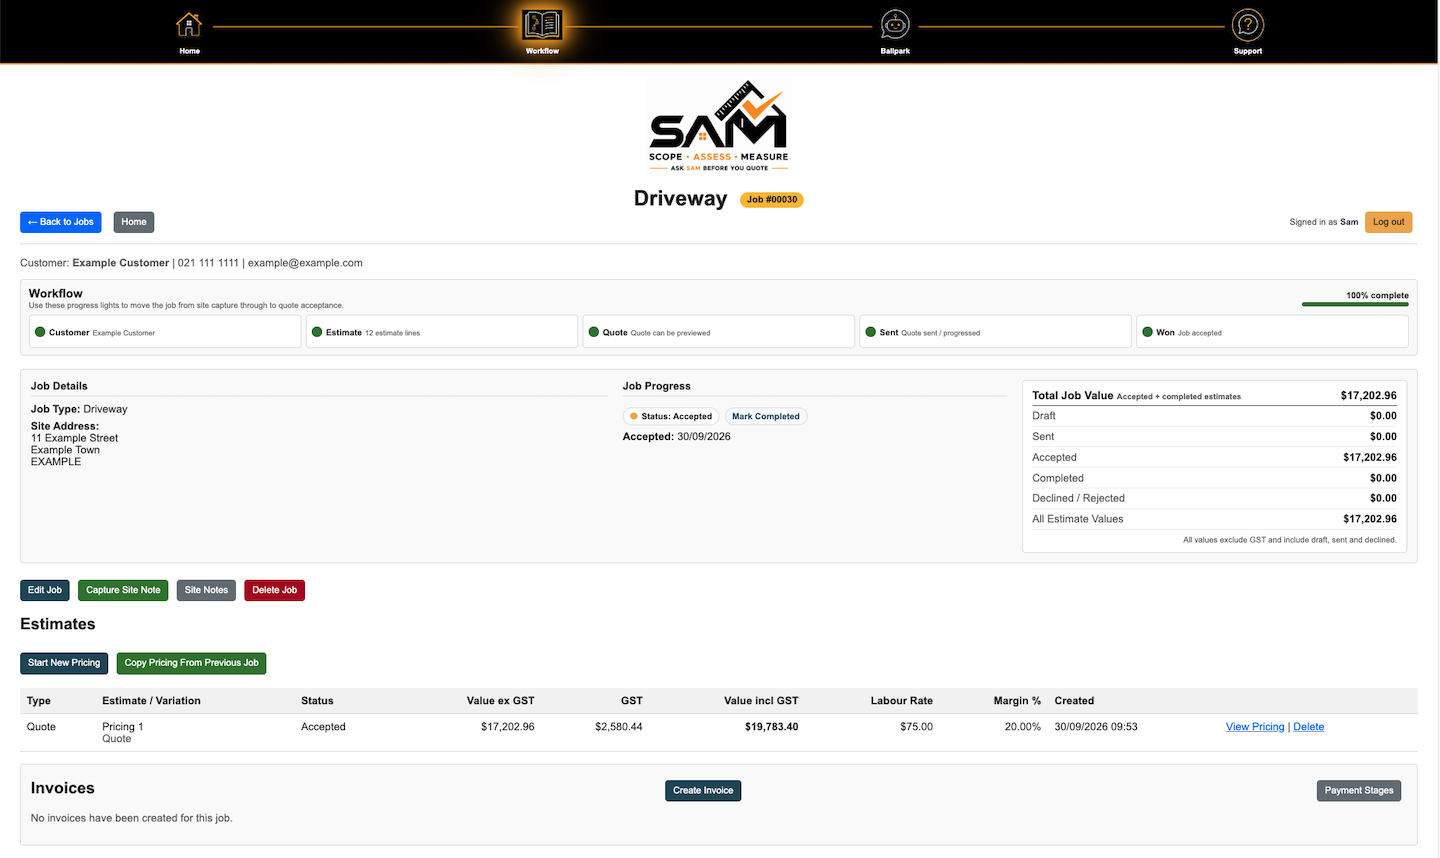
Task: Click the 100% complete progress bar
Action: click(1355, 304)
